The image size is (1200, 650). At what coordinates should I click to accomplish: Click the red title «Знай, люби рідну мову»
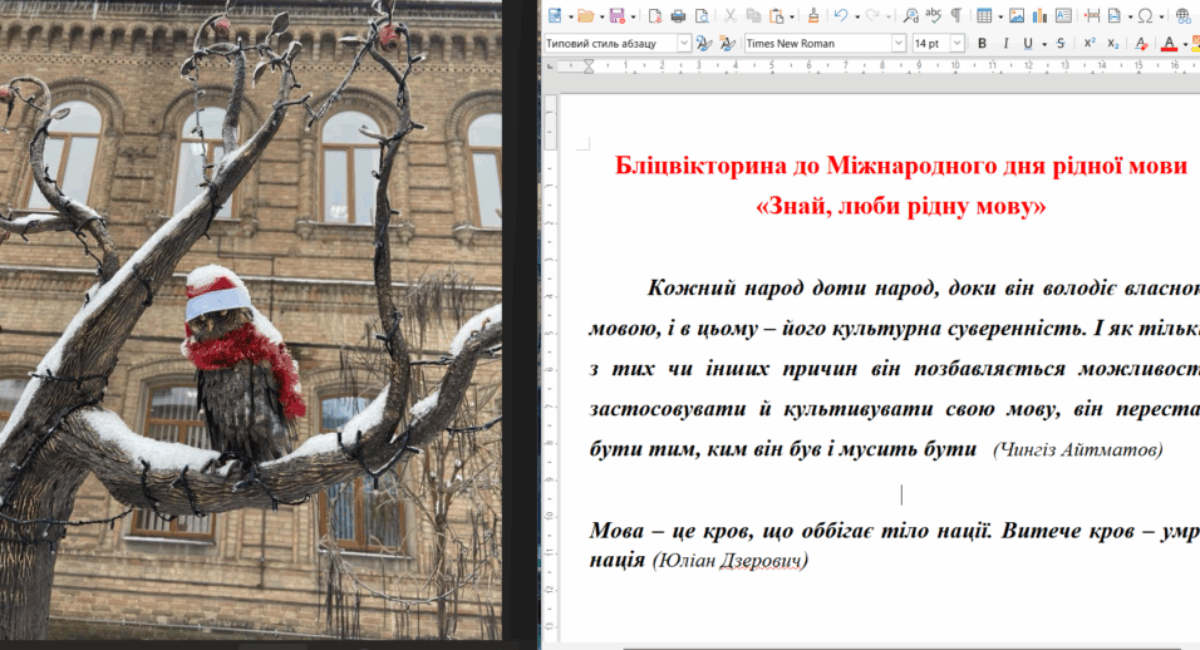coord(901,207)
